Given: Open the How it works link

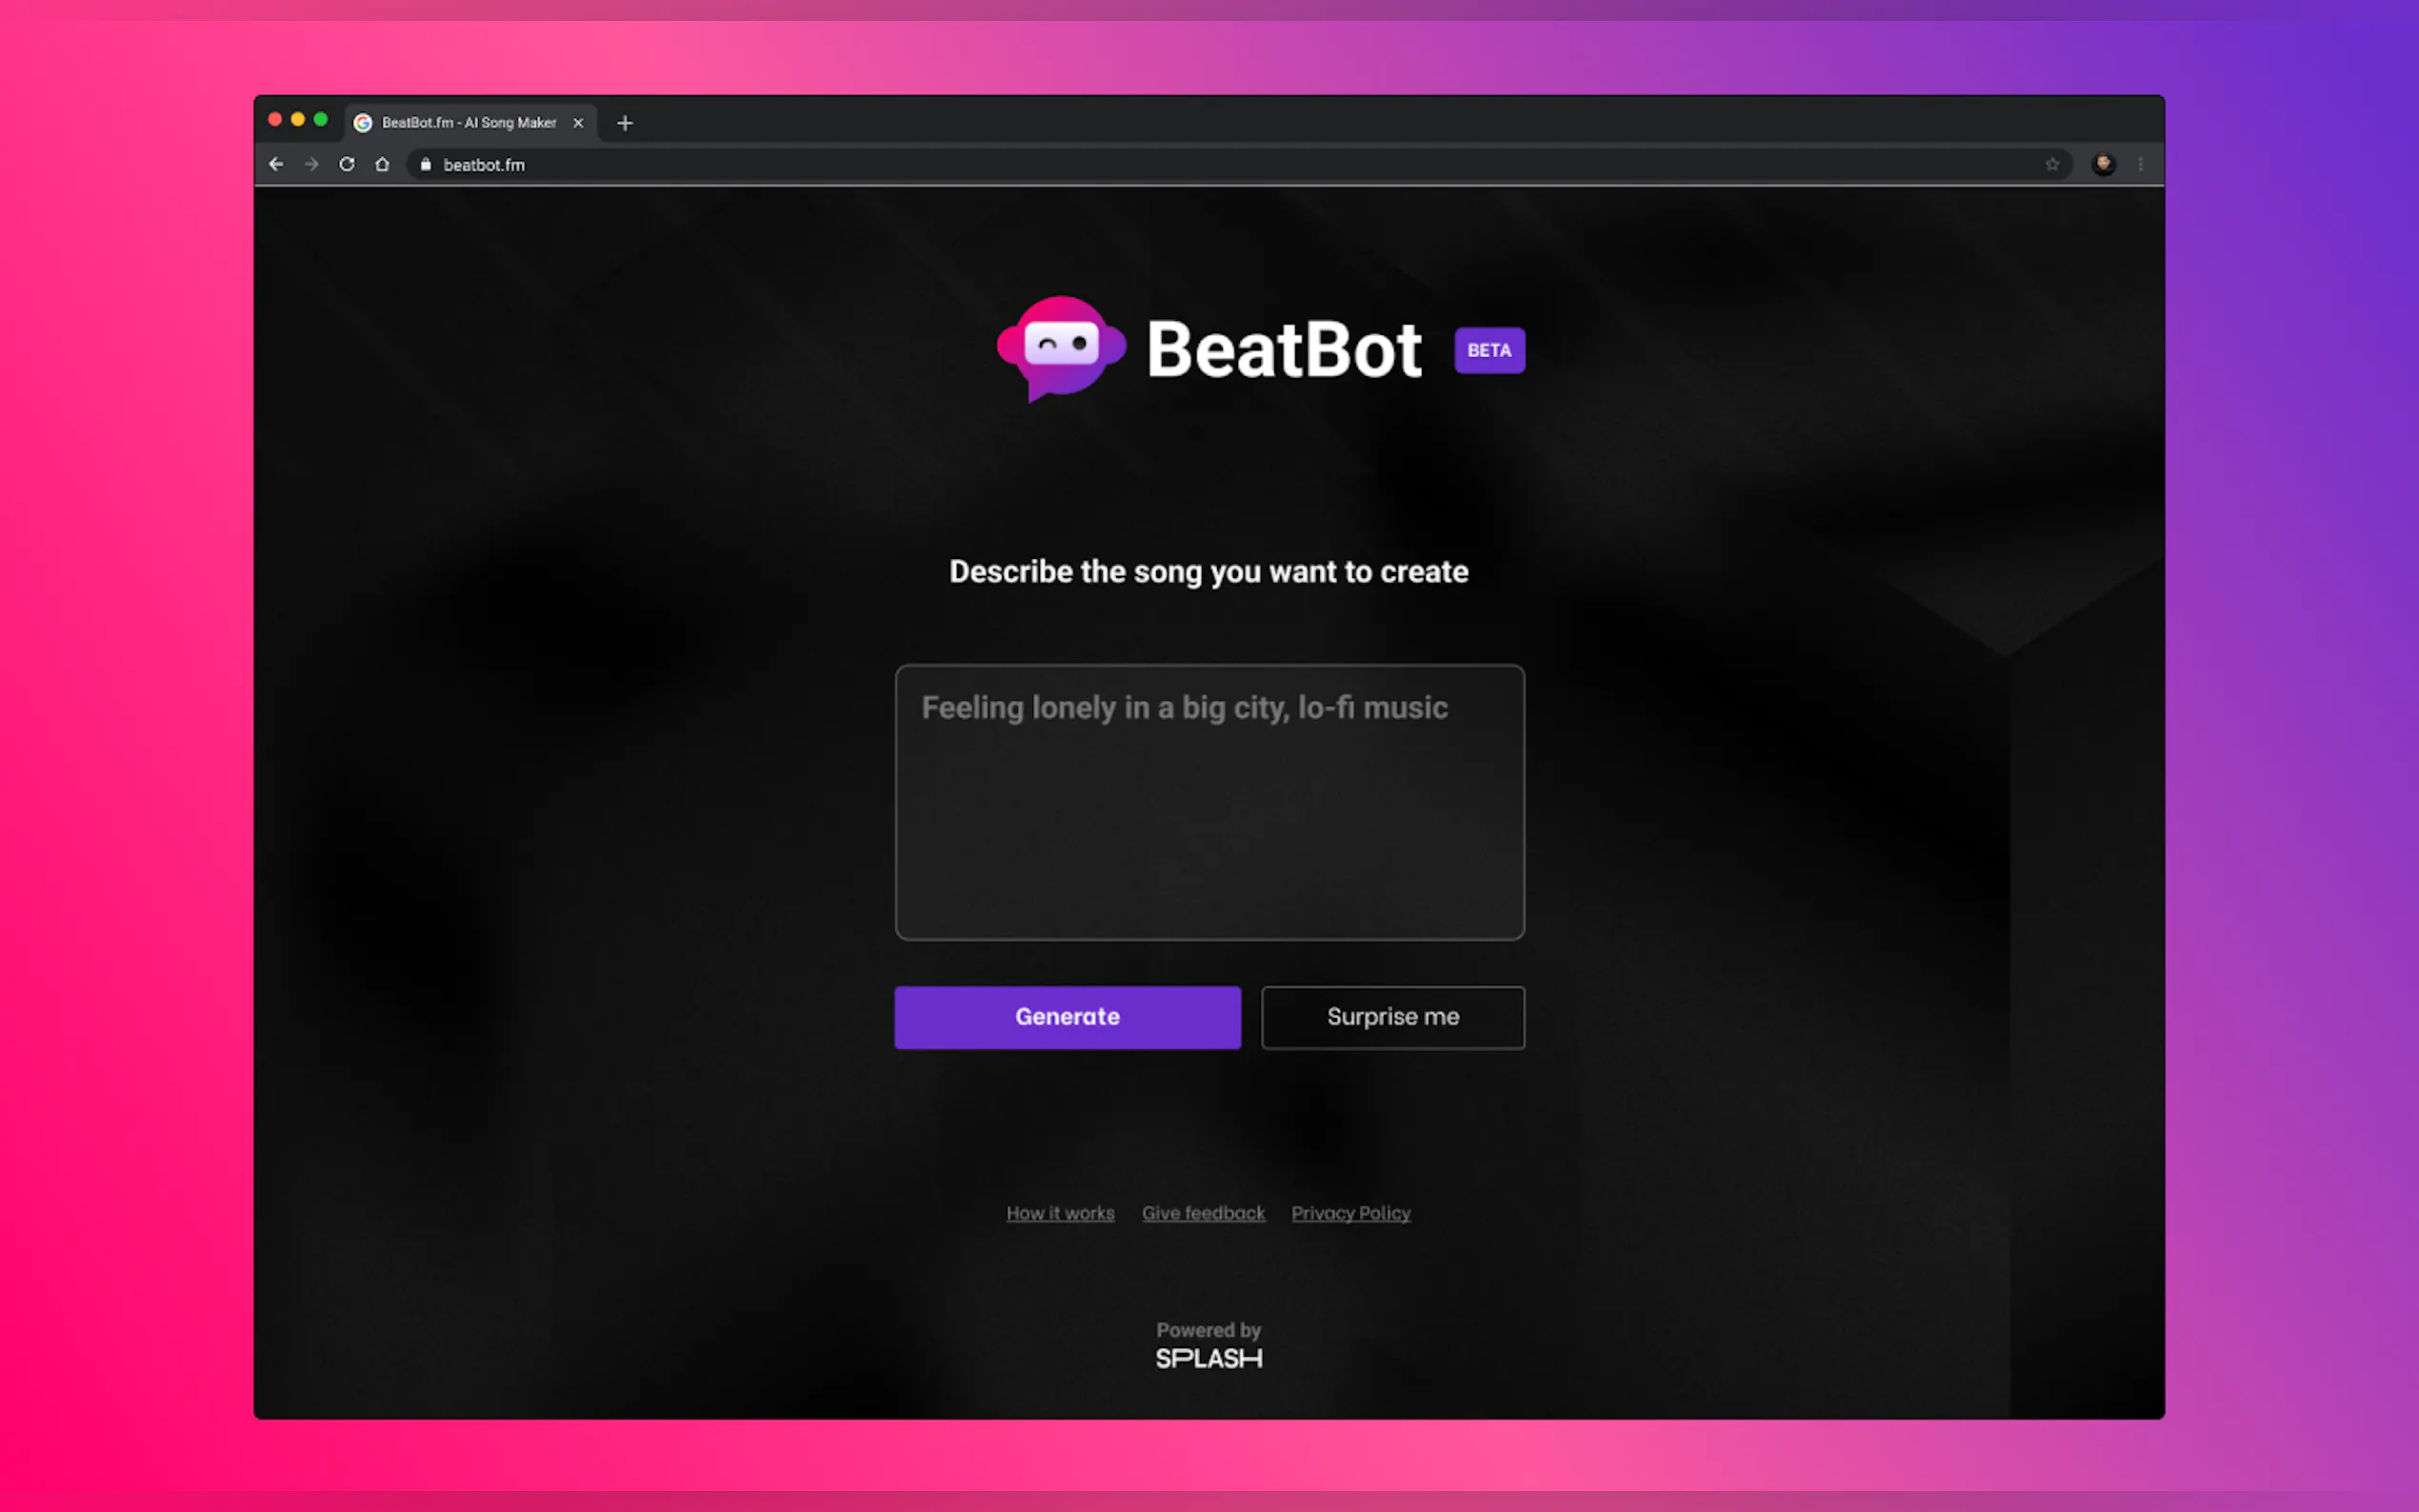Looking at the screenshot, I should [1060, 1213].
